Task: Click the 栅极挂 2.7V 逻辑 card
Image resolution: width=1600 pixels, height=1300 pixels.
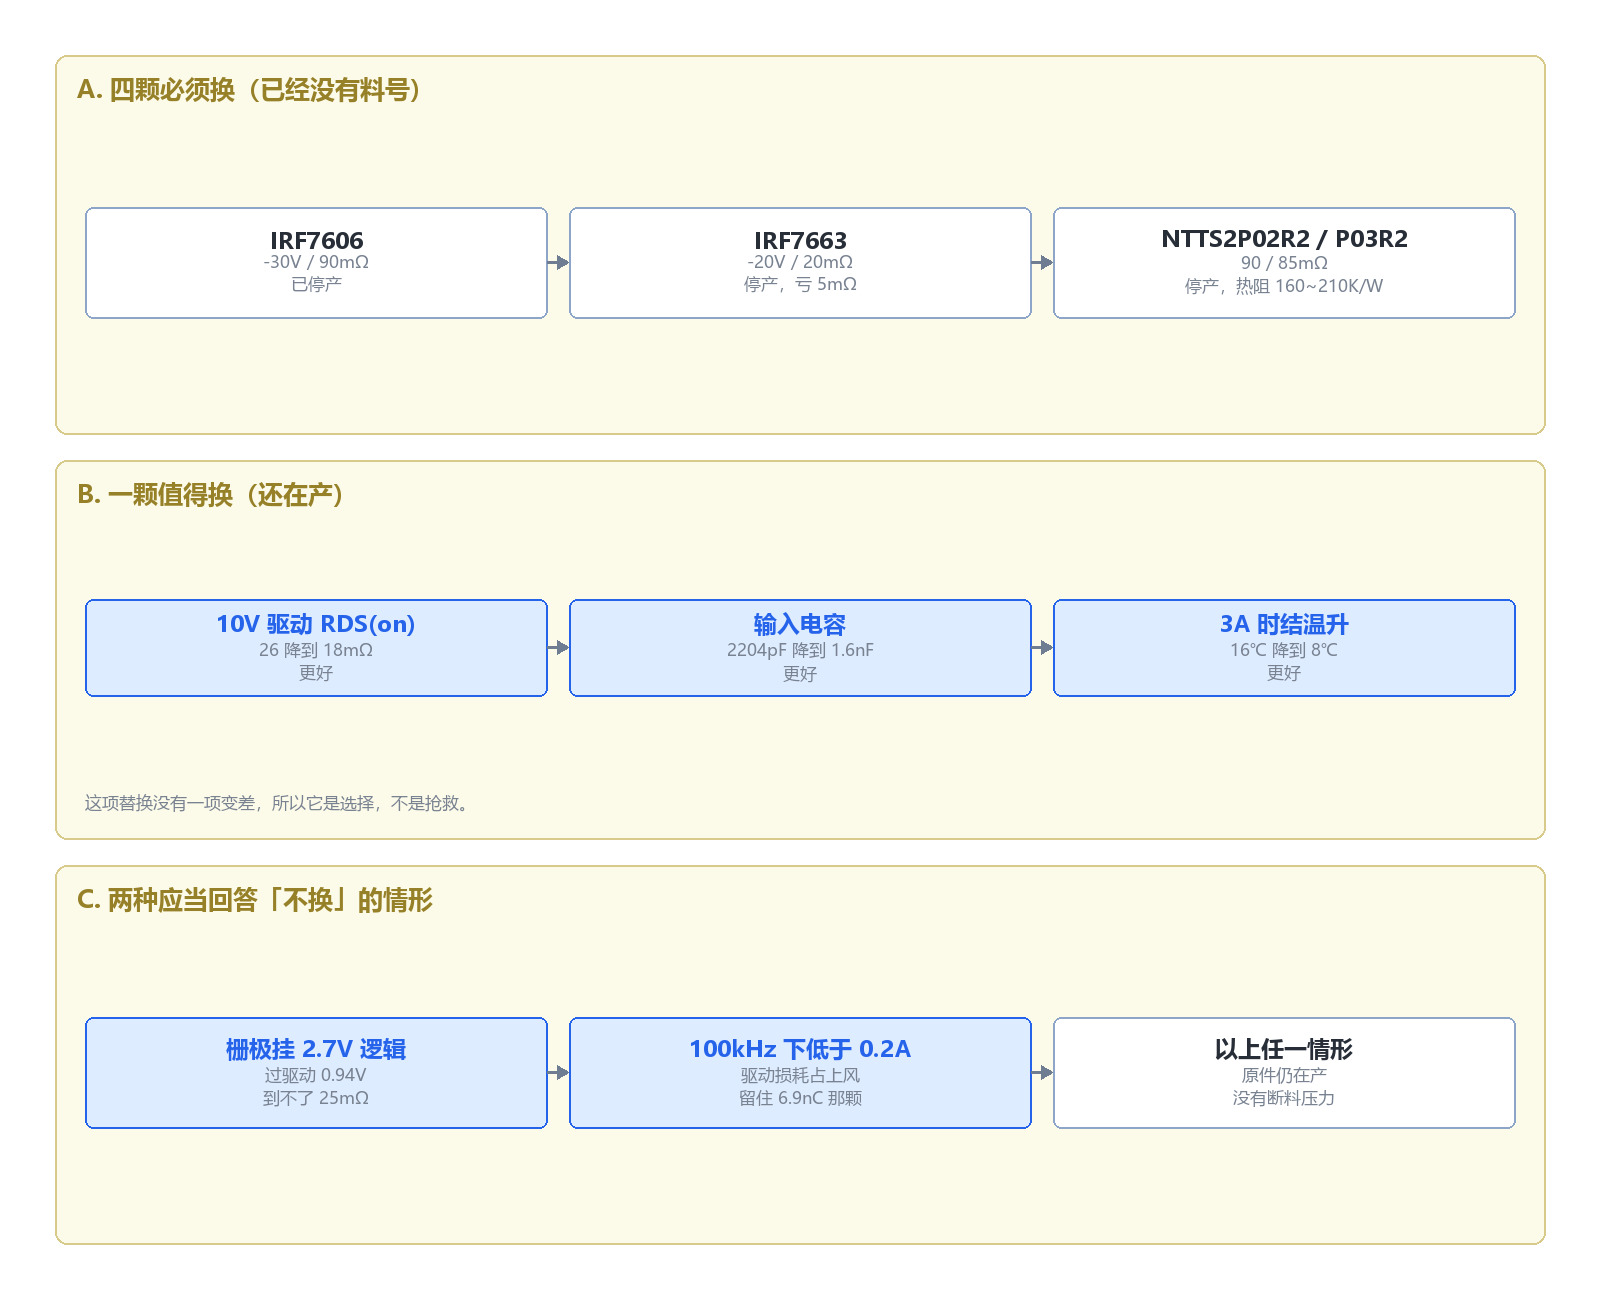Action: [316, 1073]
